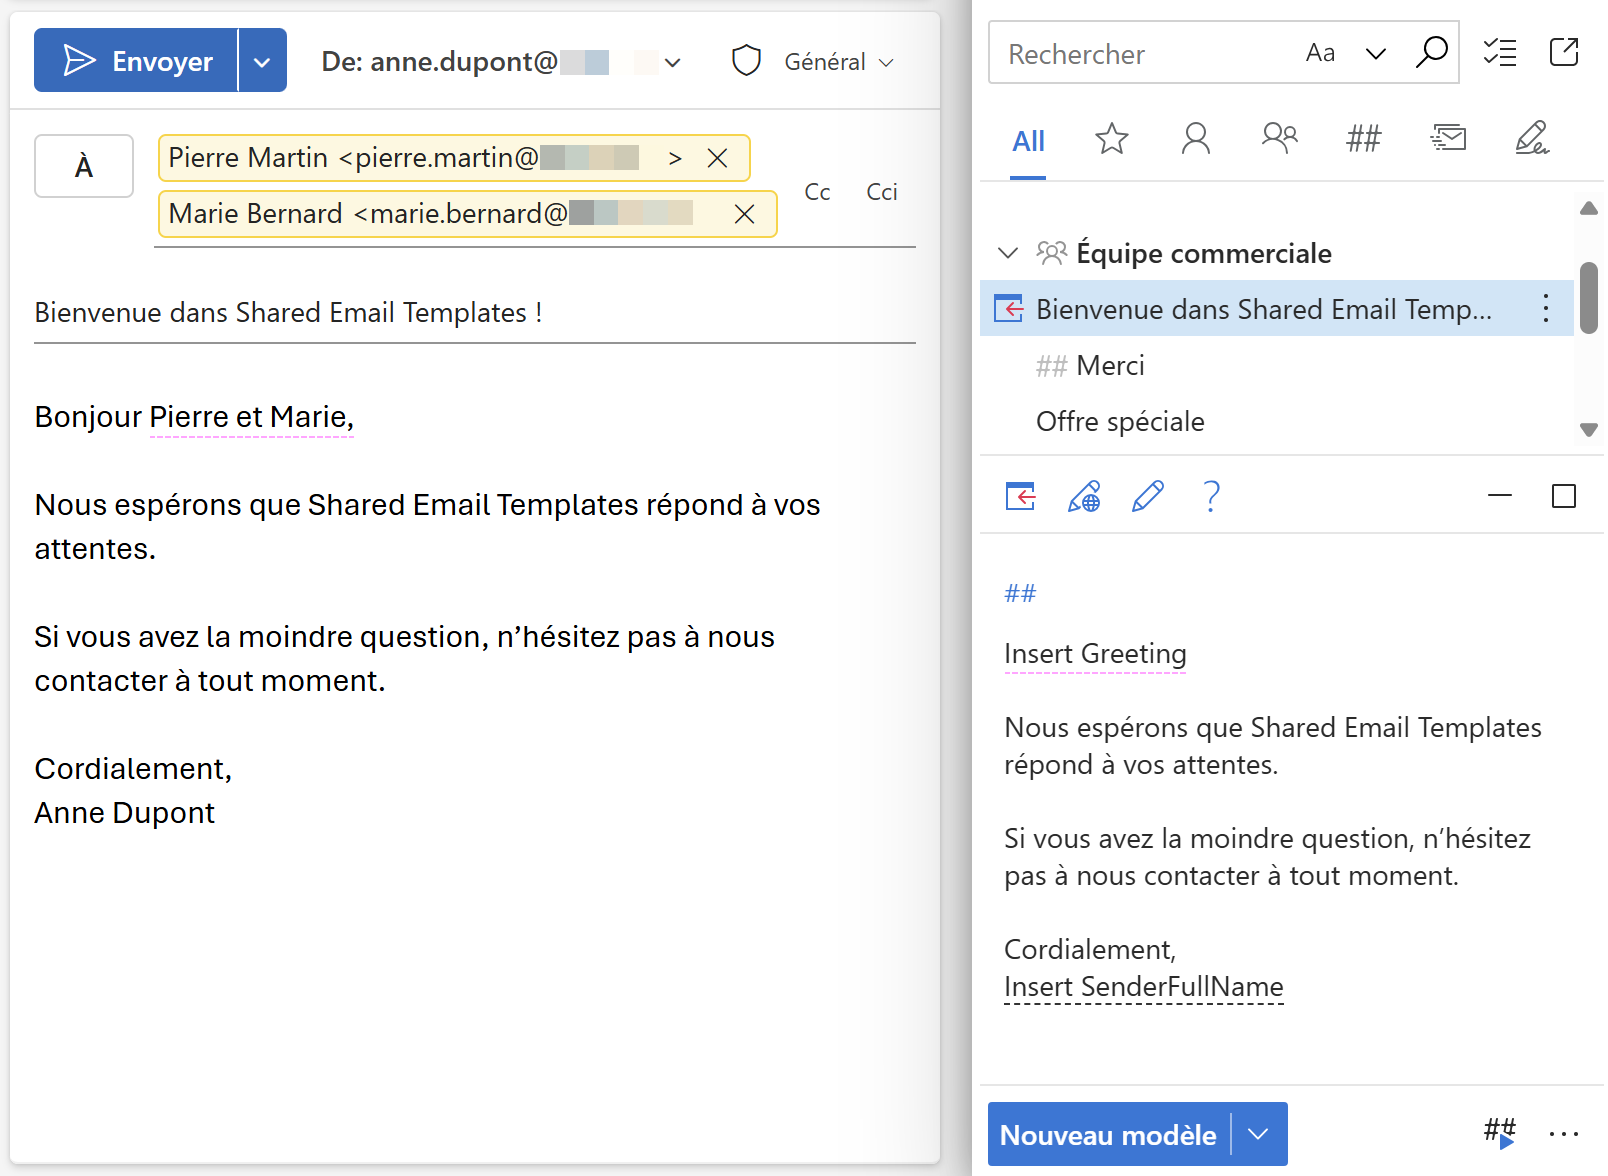Maximize the template preview pane
Viewport: 1608px width, 1176px height.
coord(1563,496)
